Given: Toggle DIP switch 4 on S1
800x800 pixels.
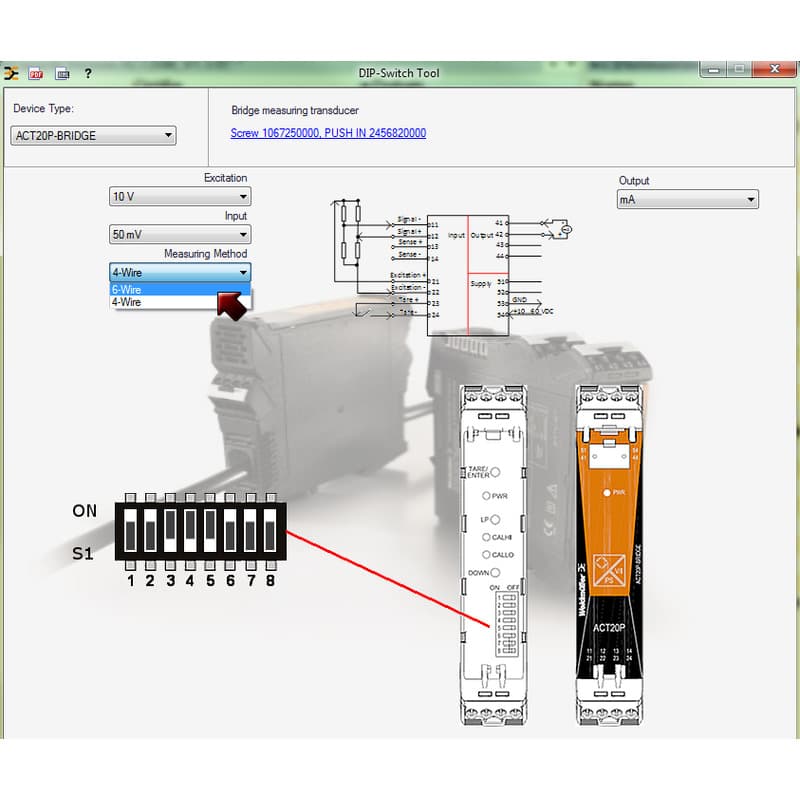Looking at the screenshot, I should pos(190,530).
